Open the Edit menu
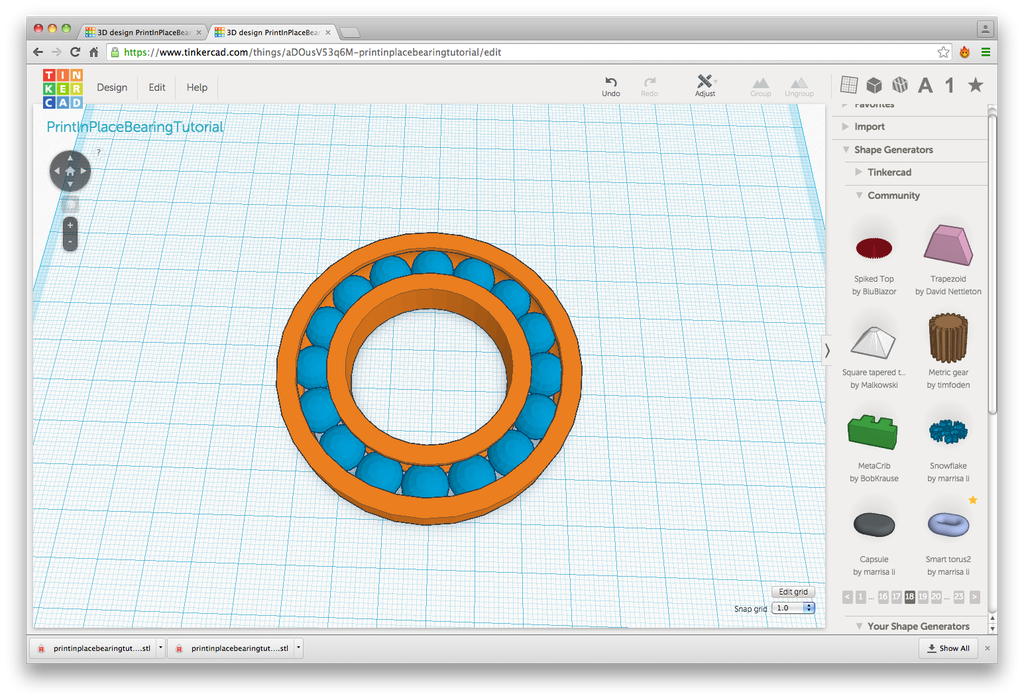The height and width of the screenshot is (700, 1024). click(157, 88)
